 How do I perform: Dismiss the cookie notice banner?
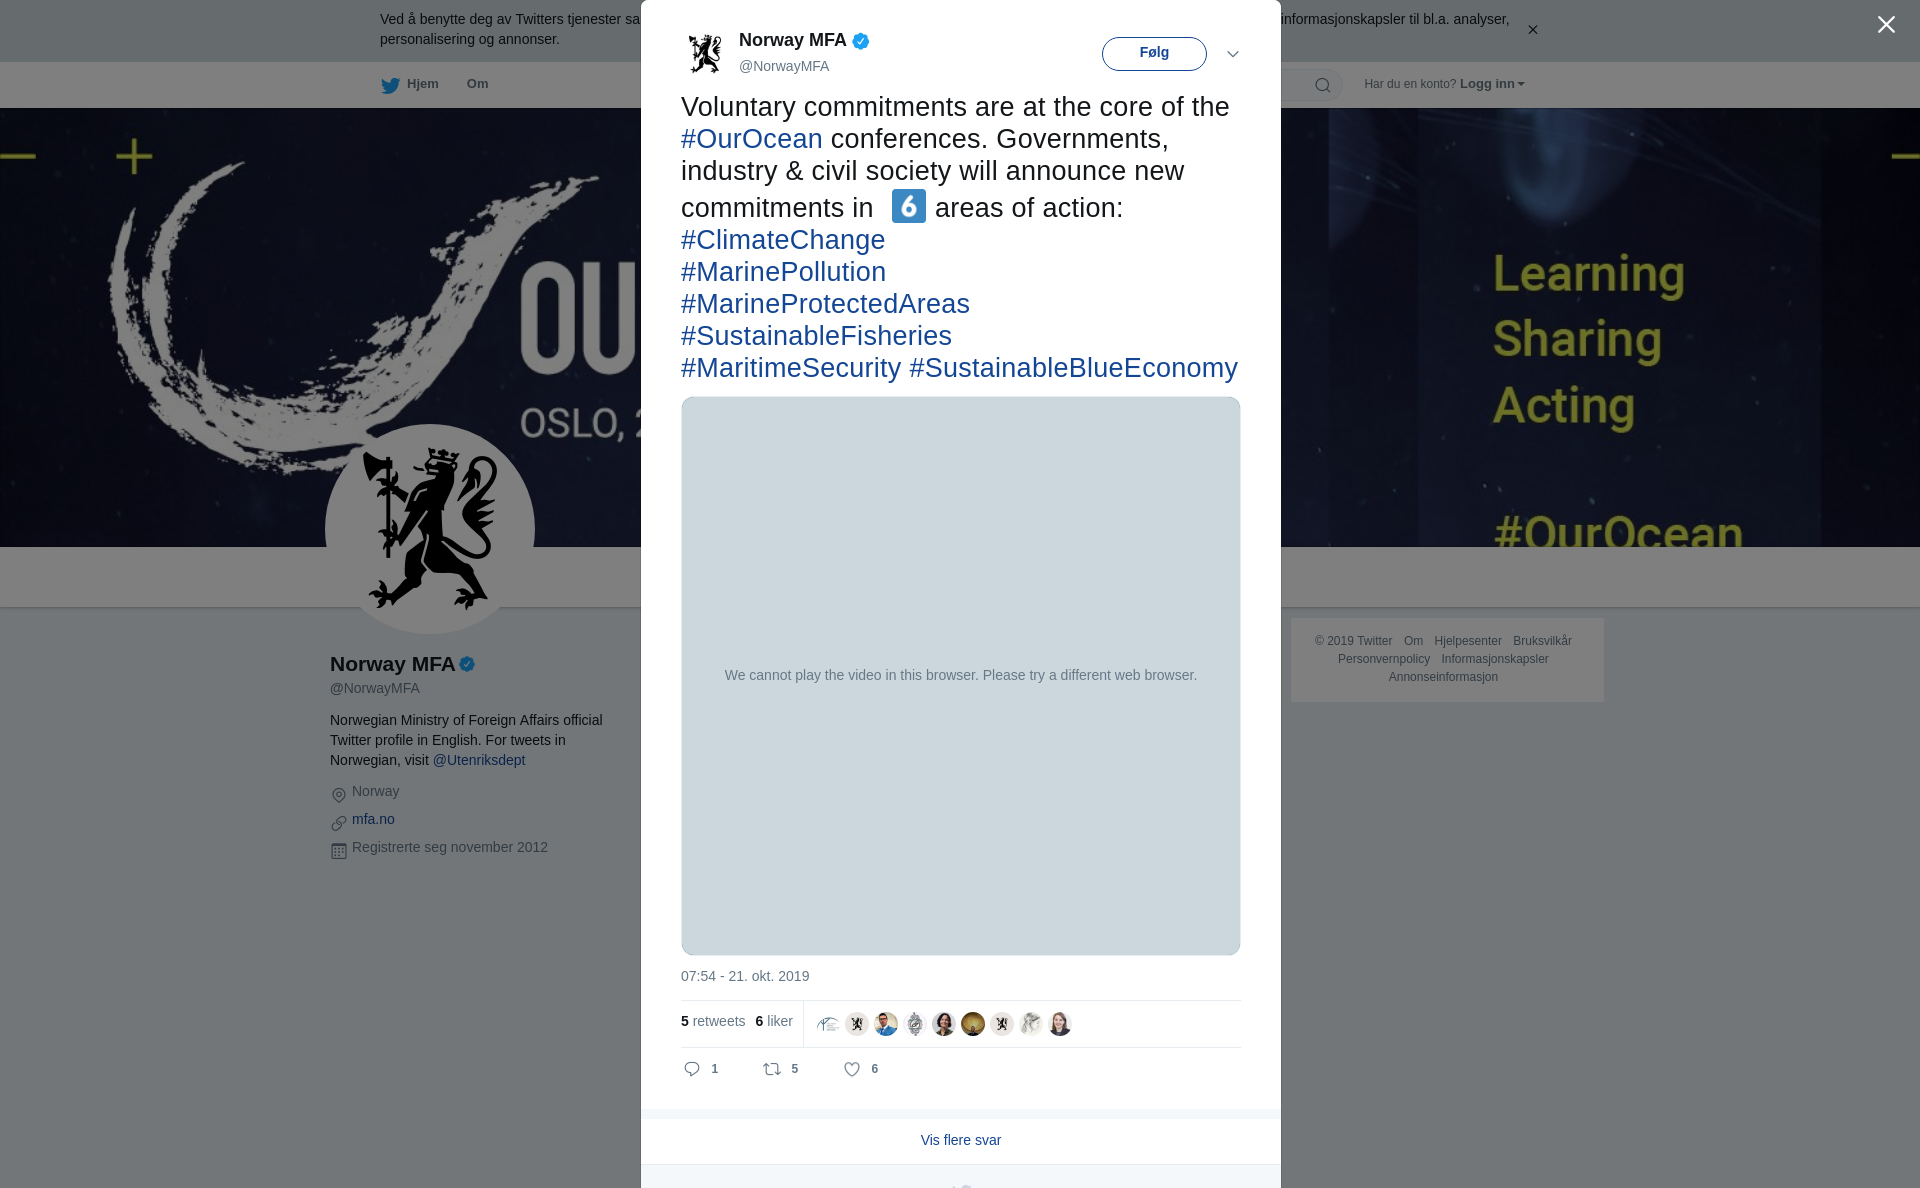coord(1532,30)
